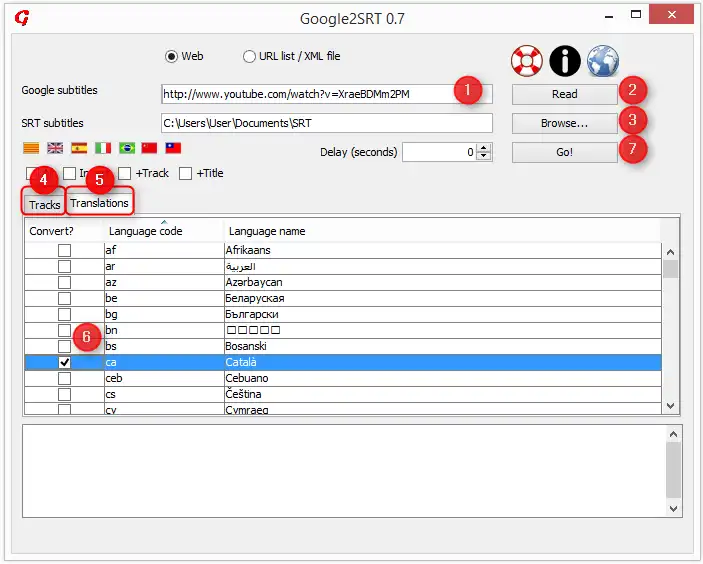Screen dimensions: 703x564
Task: Check convert box for Български
Action: point(65,314)
